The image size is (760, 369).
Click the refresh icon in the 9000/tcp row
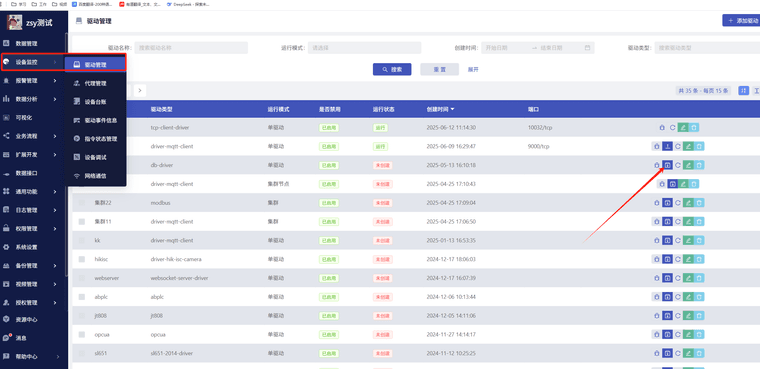click(x=678, y=146)
